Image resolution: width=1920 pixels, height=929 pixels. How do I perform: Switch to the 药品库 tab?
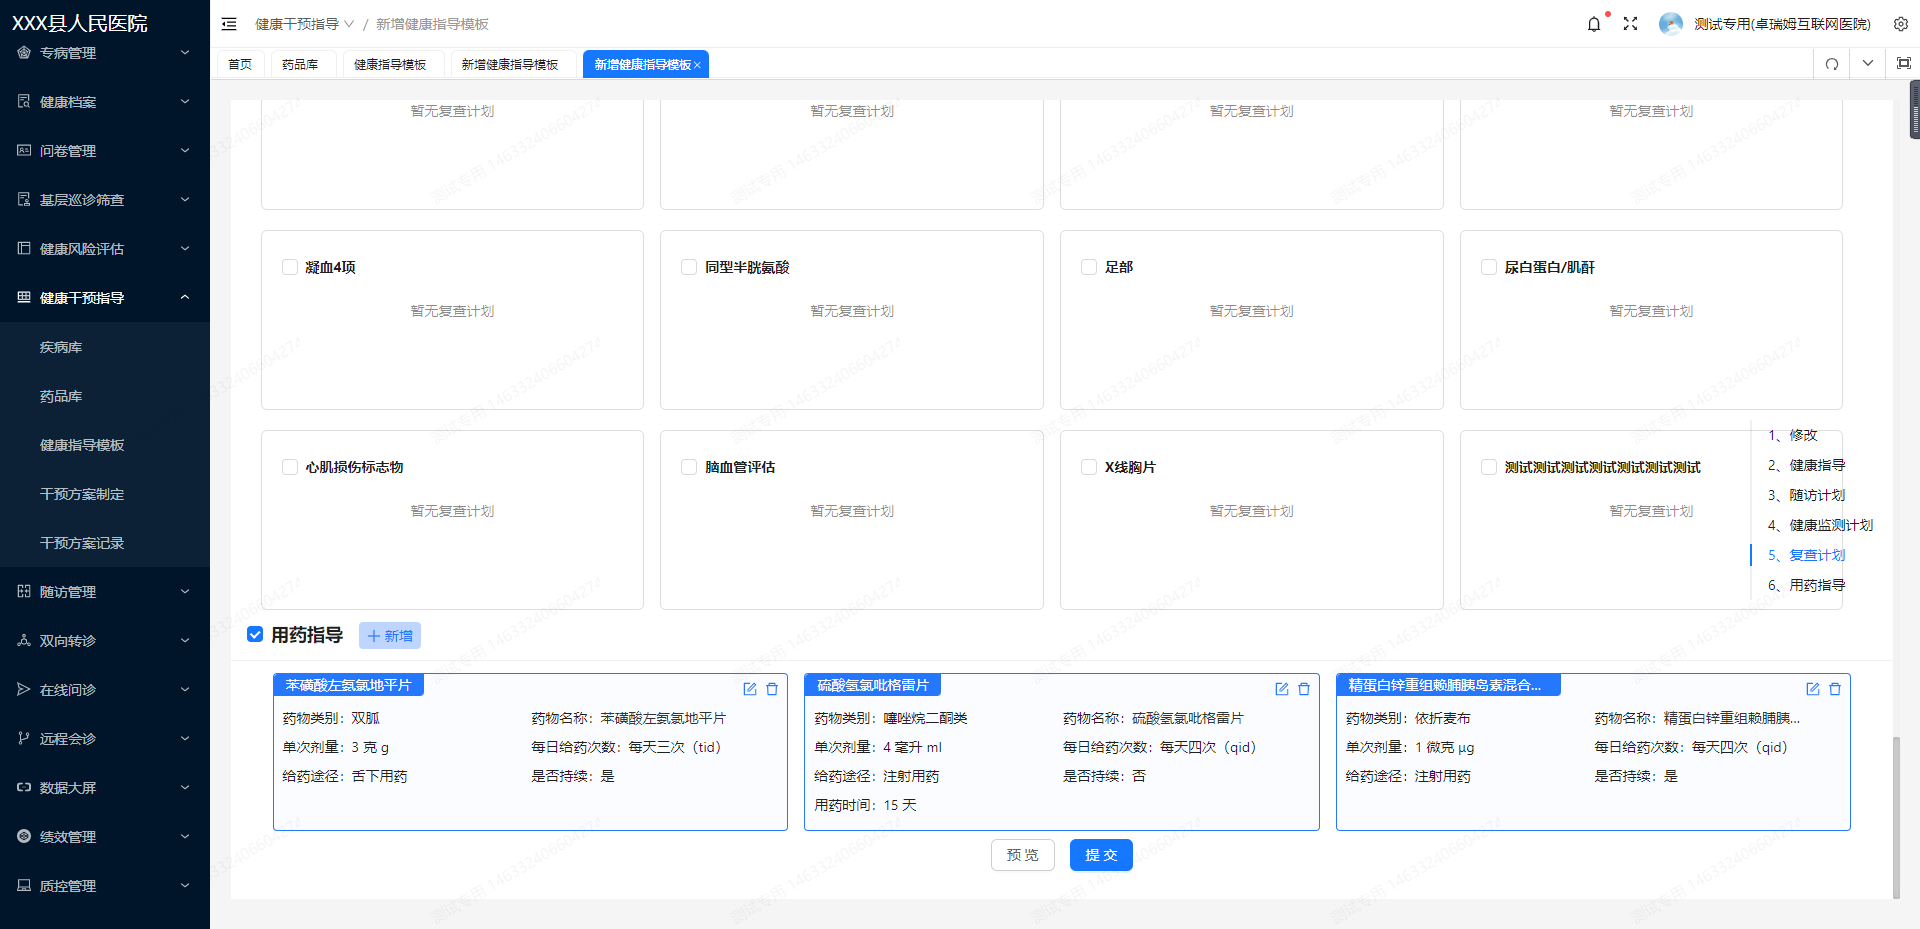(x=300, y=65)
